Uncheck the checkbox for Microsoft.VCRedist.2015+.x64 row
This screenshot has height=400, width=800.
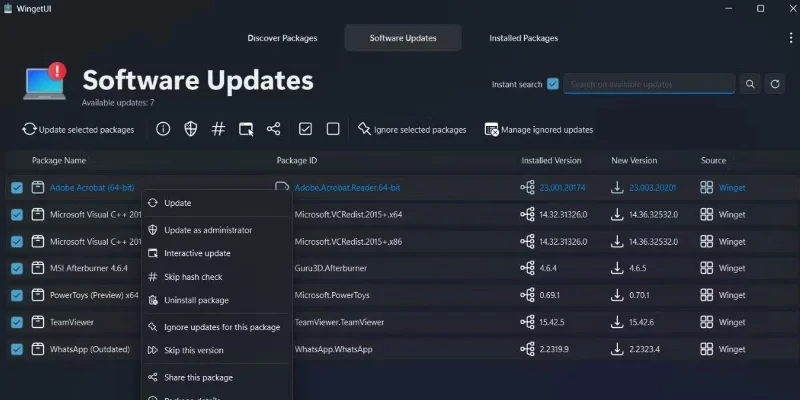(17, 215)
